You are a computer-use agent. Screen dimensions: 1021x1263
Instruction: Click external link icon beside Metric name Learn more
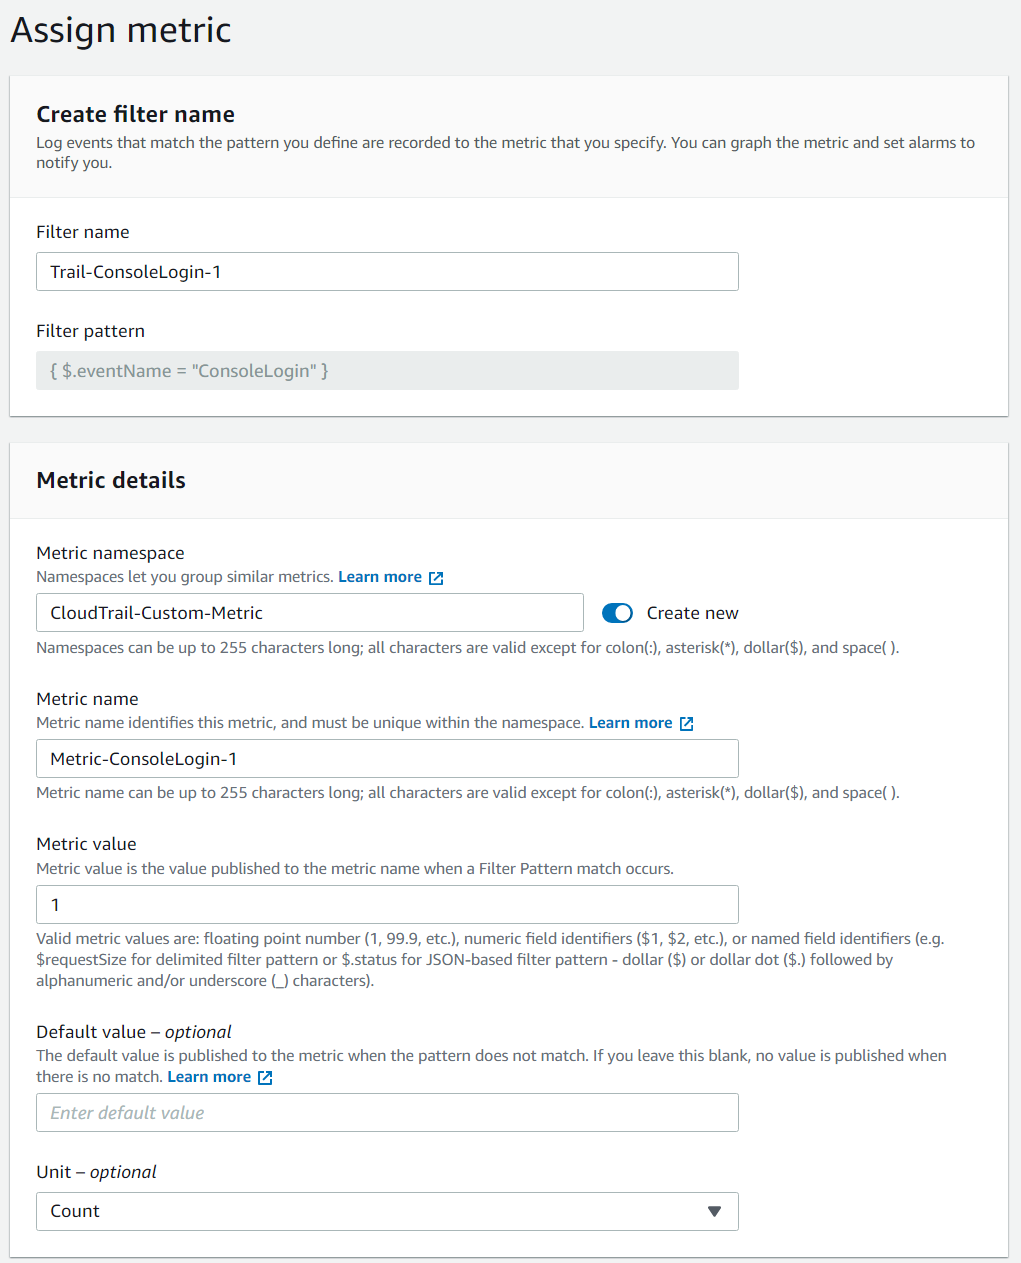pos(686,724)
